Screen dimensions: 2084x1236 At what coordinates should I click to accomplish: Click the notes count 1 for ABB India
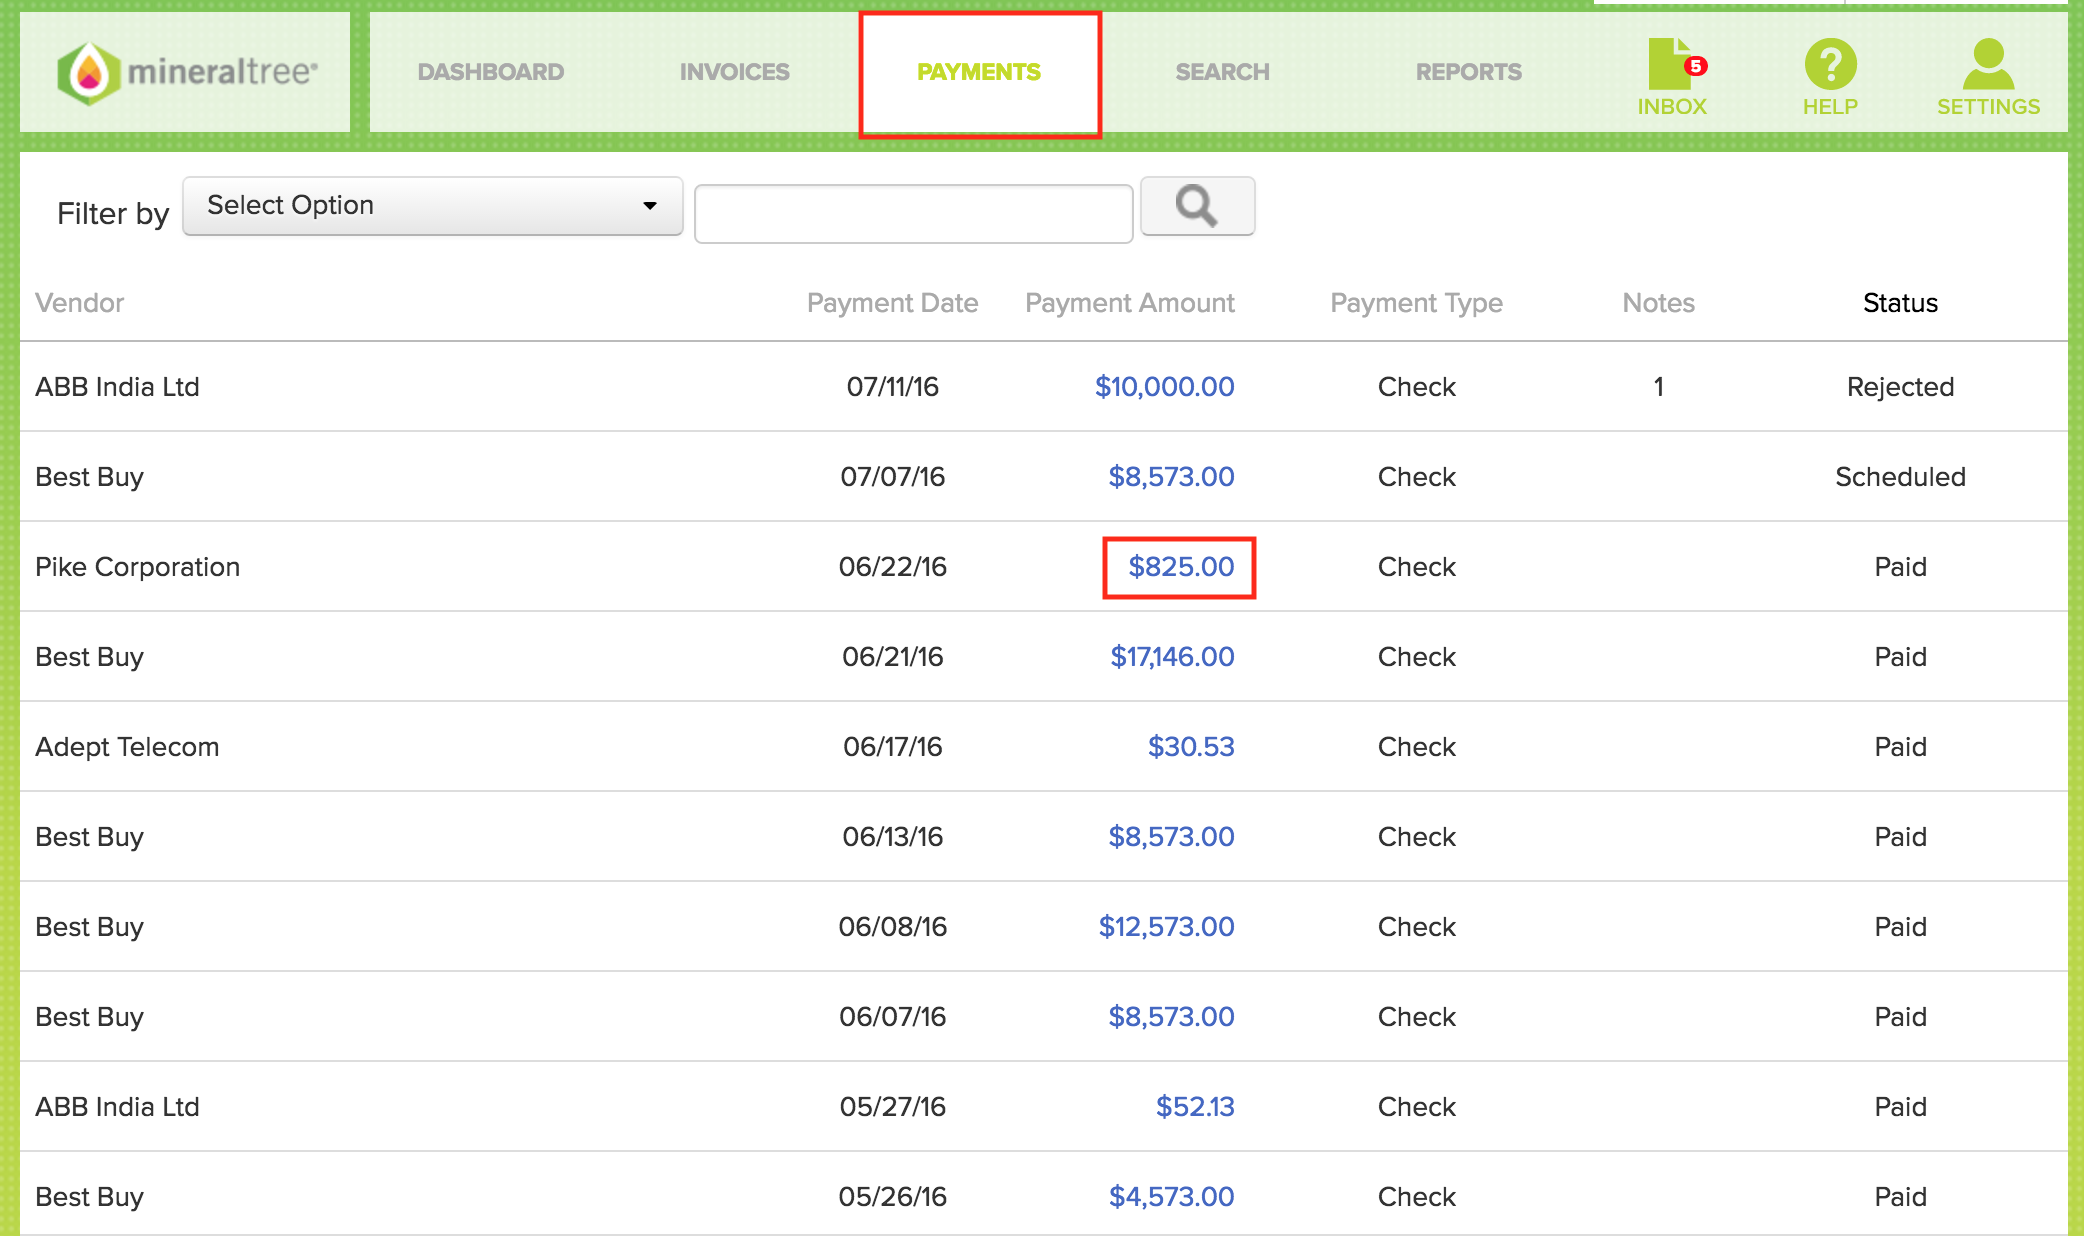1659,387
